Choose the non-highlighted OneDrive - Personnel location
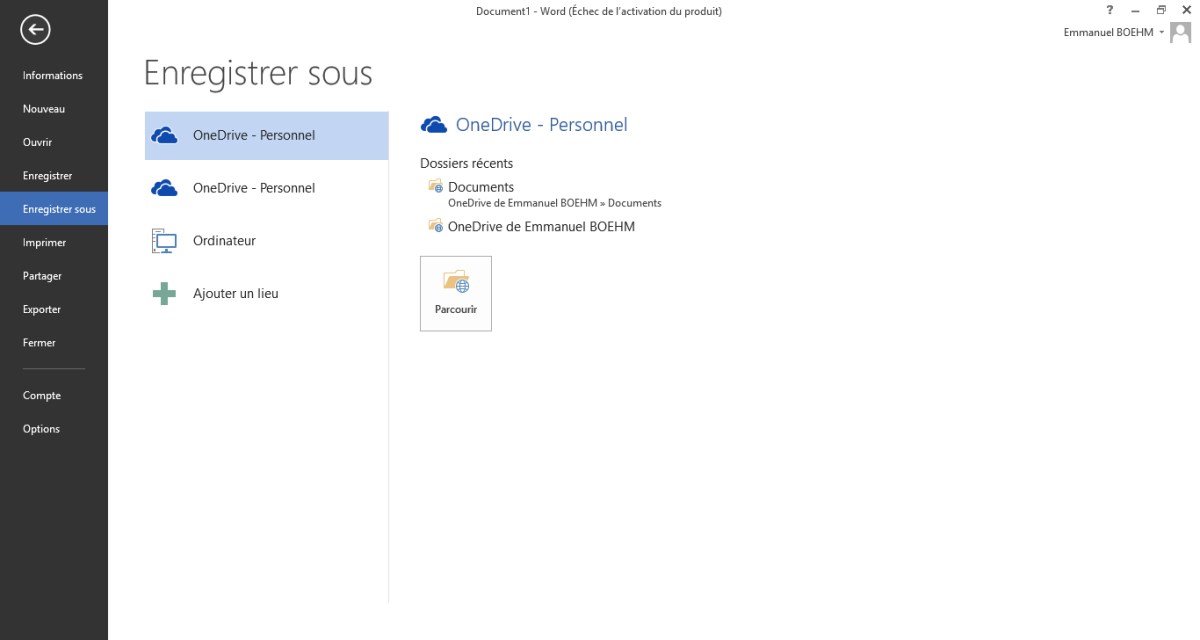This screenshot has width=1200, height=640. (266, 188)
